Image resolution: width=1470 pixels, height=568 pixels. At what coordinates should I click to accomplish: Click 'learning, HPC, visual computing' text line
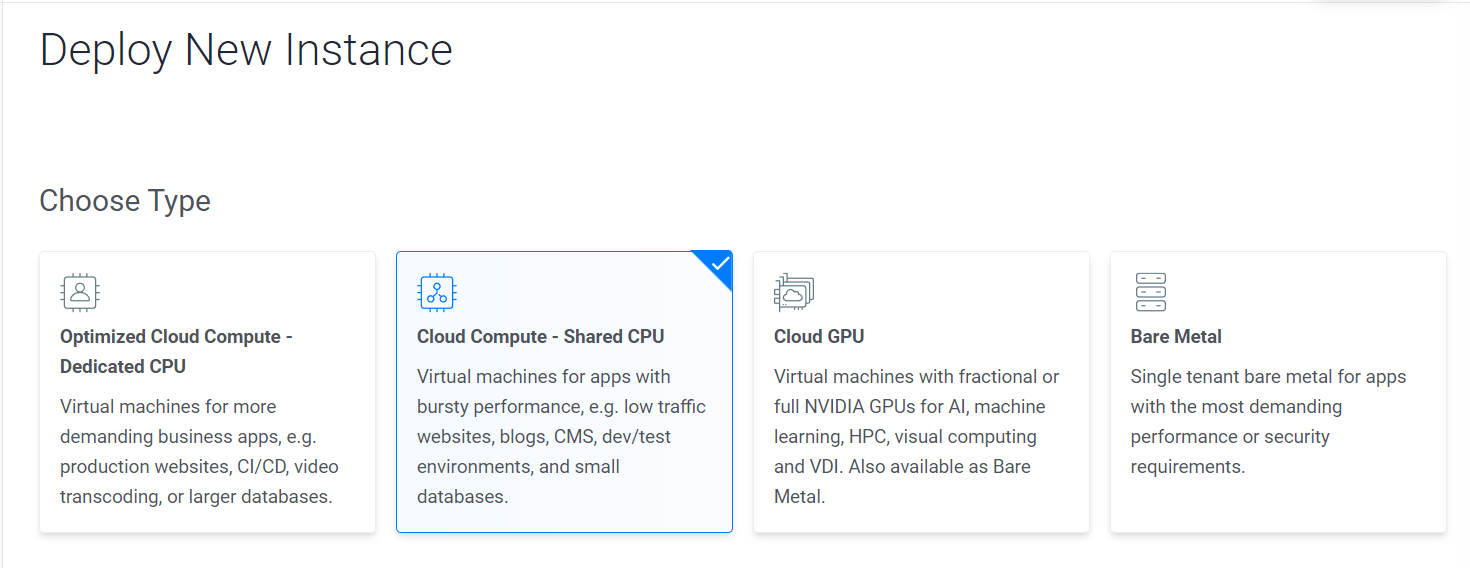(905, 437)
